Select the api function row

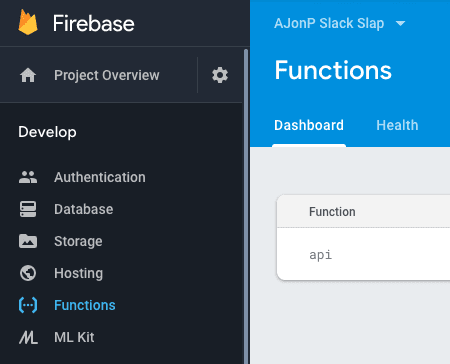pyautogui.click(x=363, y=254)
